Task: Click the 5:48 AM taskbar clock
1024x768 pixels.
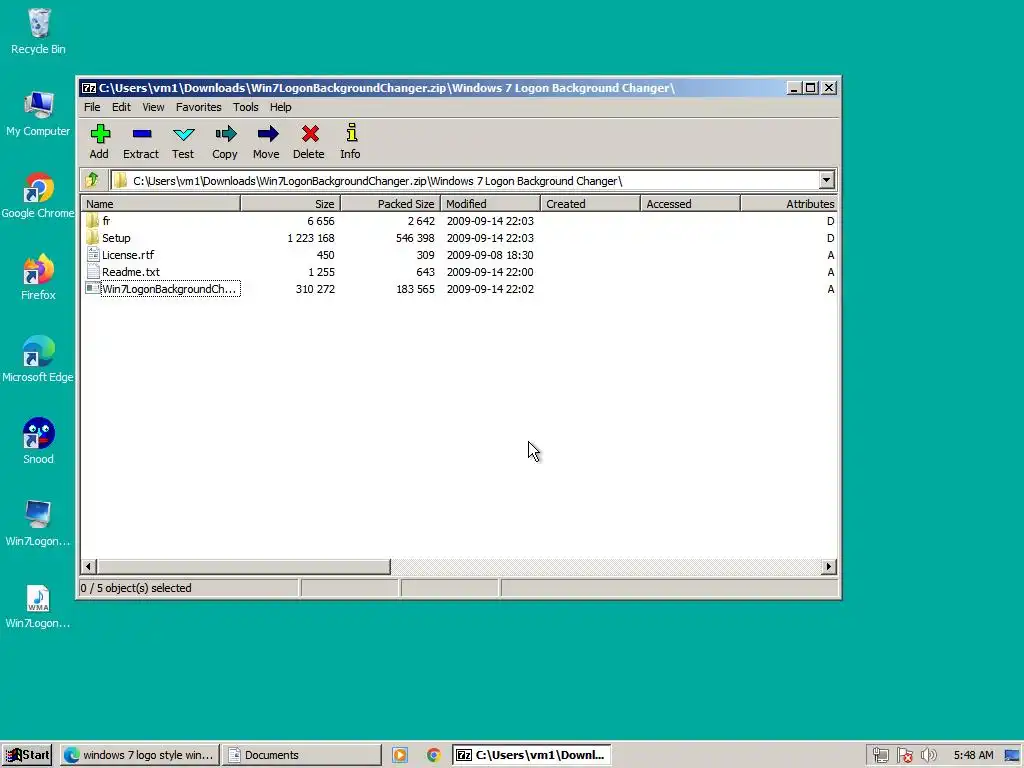Action: [x=973, y=756]
